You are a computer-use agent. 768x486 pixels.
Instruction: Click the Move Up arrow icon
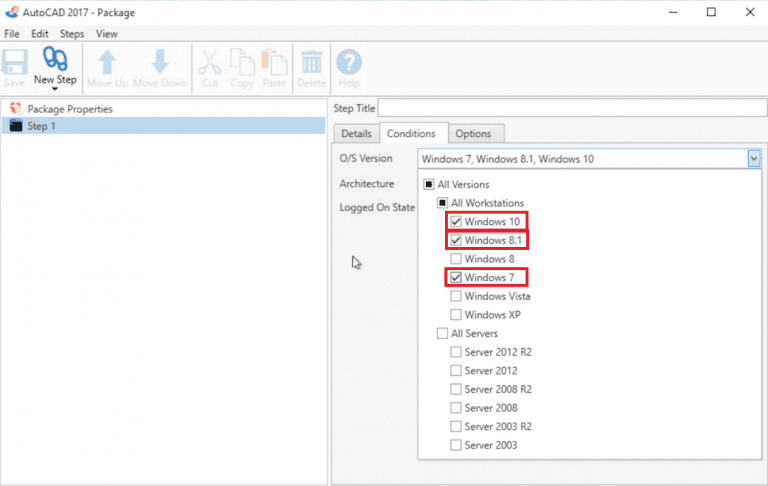tap(107, 62)
